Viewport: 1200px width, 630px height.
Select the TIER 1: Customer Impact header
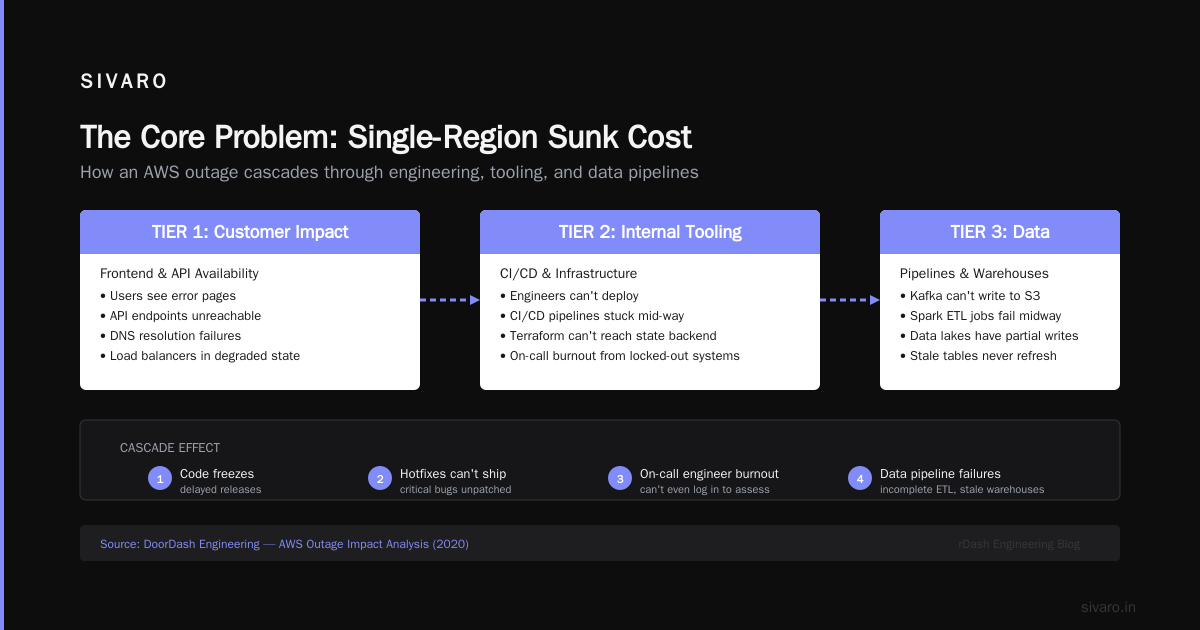pos(250,232)
